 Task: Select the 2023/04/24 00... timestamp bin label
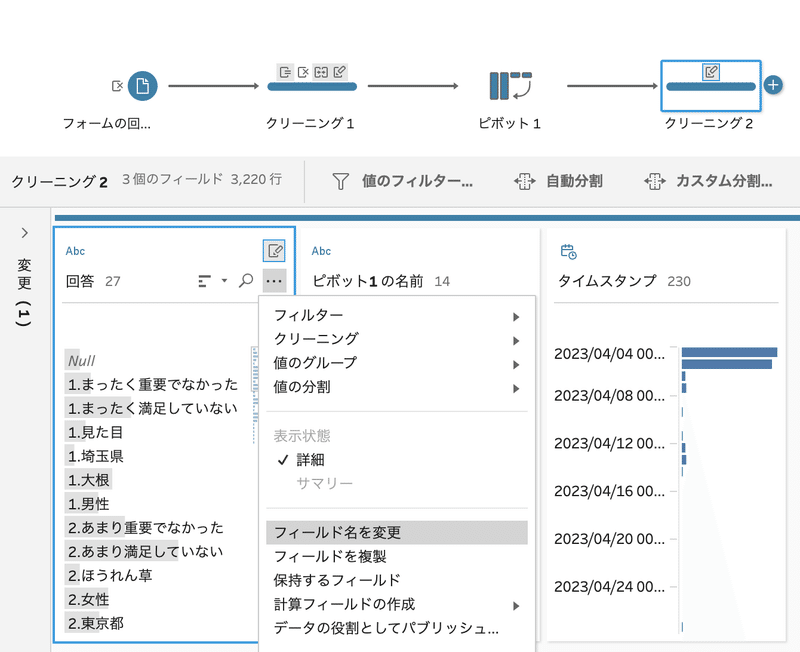coord(609,587)
